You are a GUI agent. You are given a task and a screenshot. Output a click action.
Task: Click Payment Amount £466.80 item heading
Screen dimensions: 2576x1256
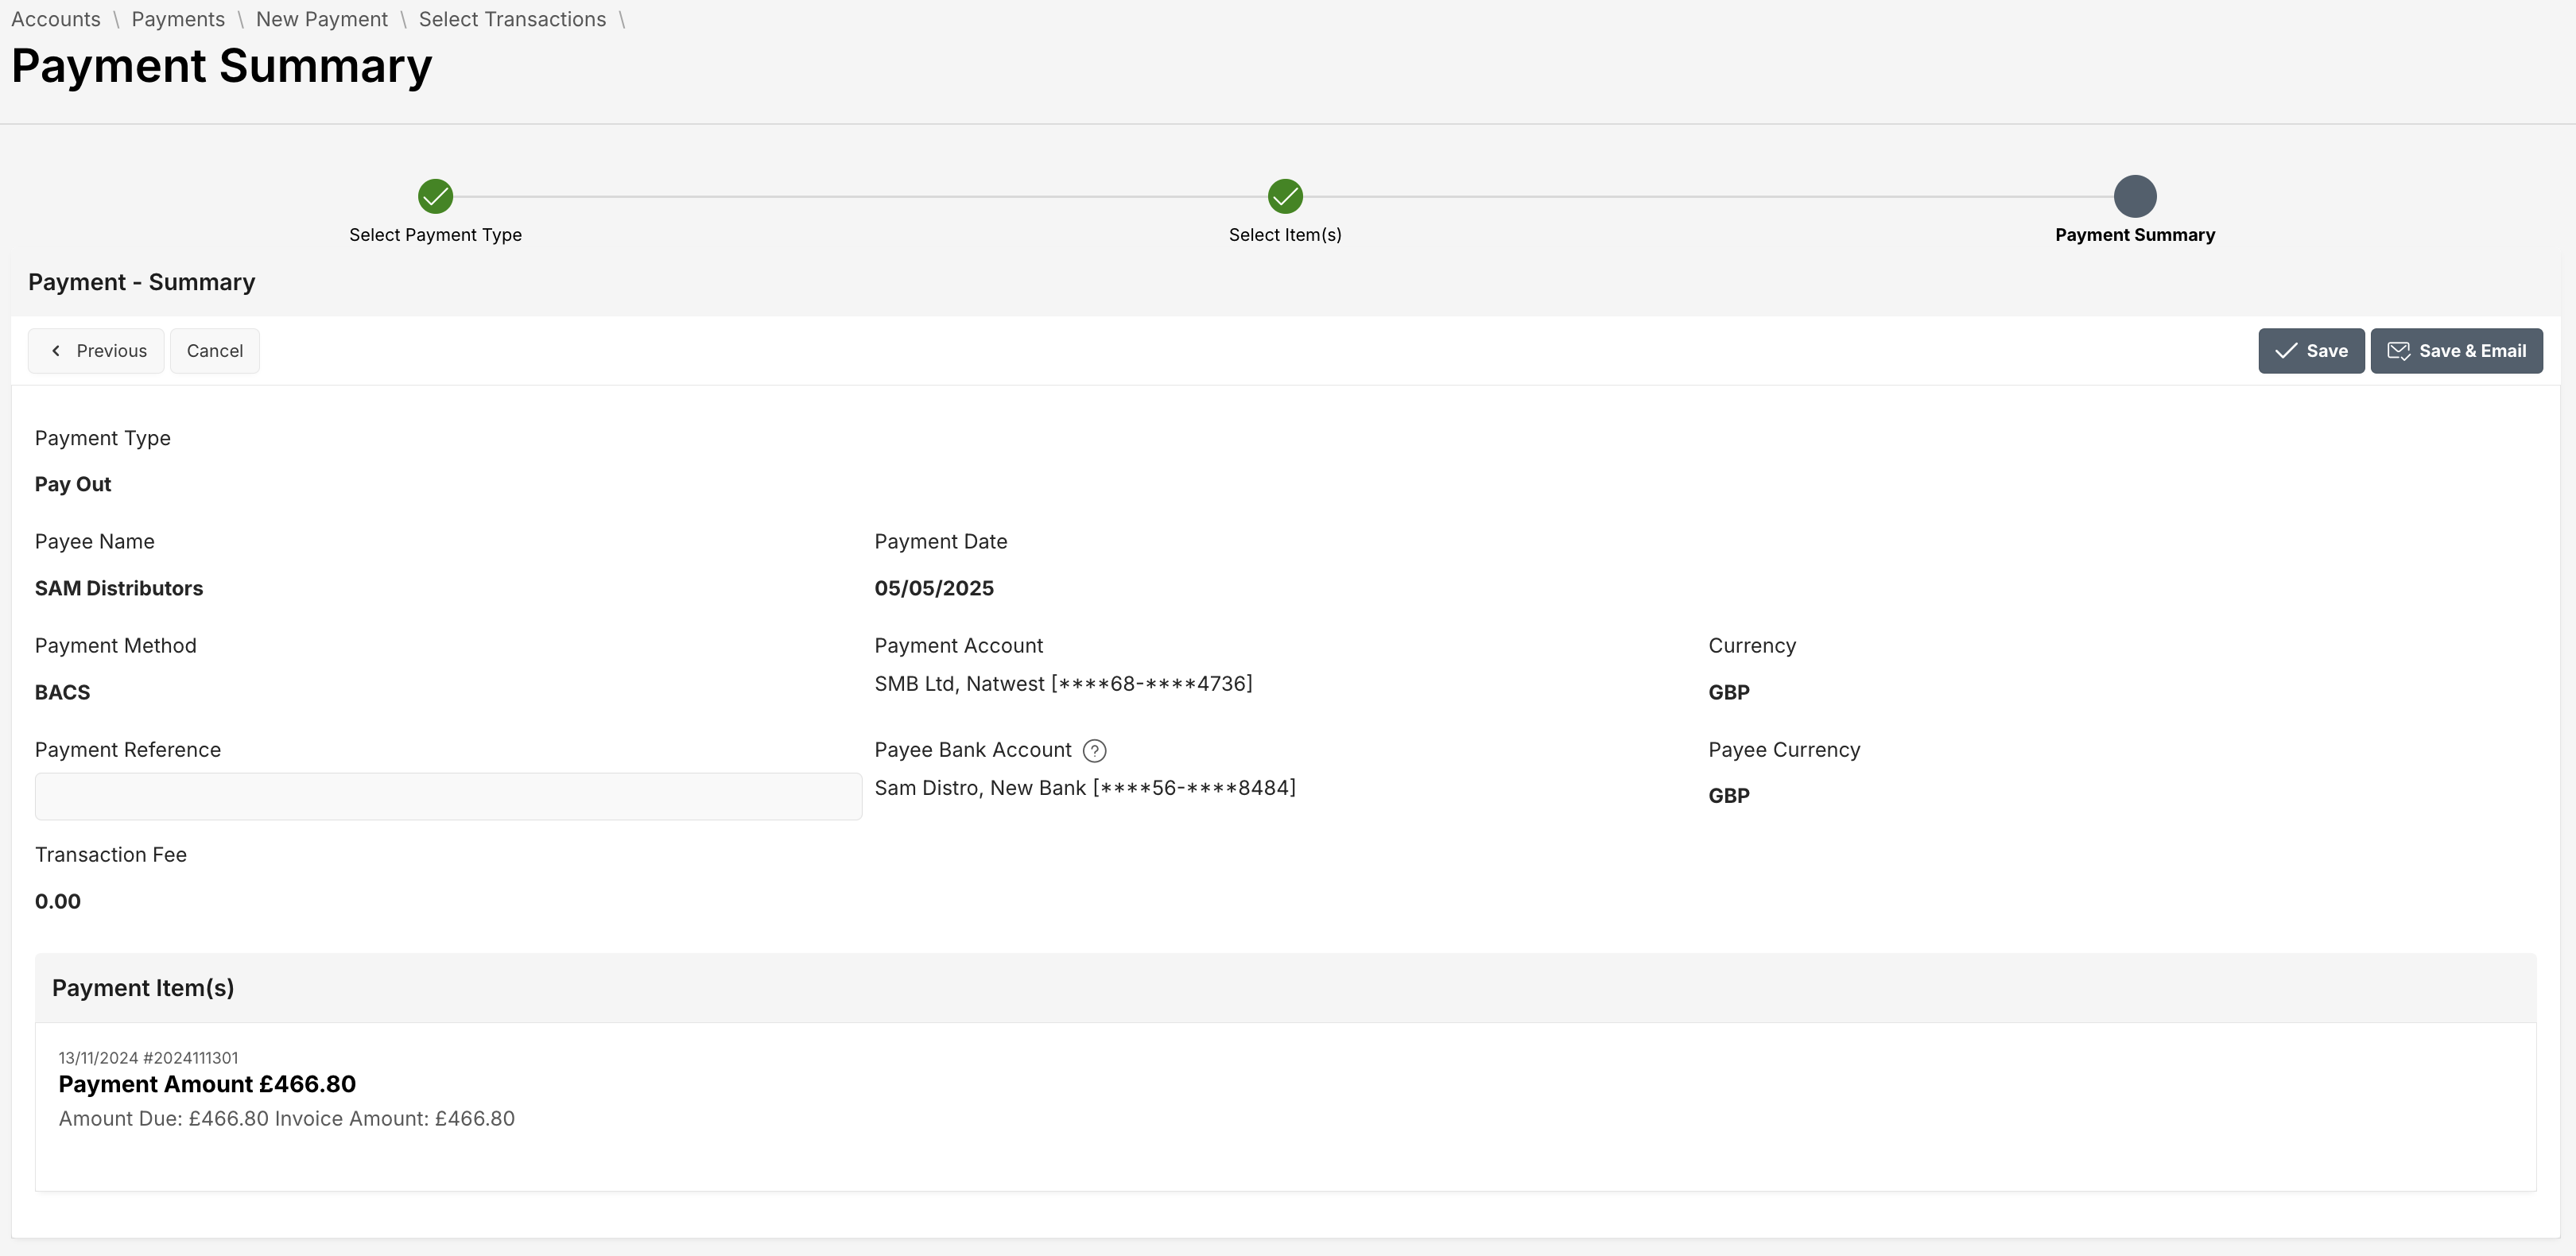pos(207,1084)
